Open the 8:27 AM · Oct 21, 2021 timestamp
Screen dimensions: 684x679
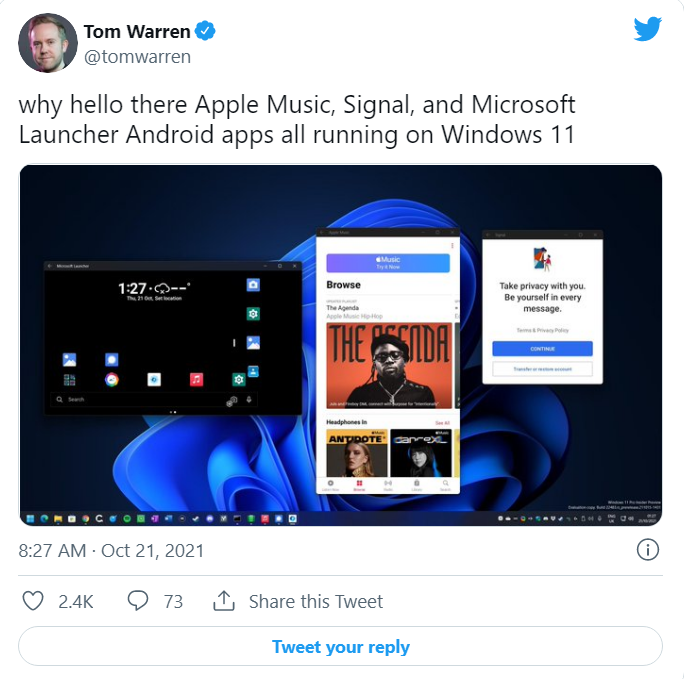tap(111, 550)
